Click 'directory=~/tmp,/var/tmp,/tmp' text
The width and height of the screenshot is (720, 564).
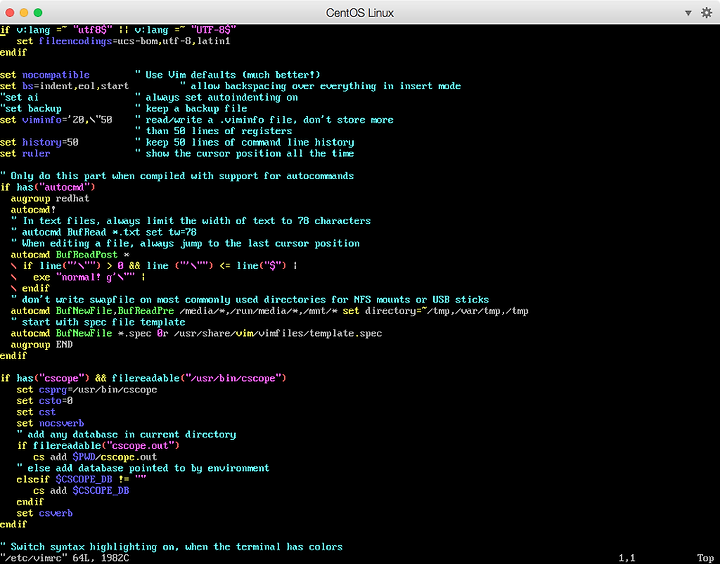pyautogui.click(x=447, y=311)
